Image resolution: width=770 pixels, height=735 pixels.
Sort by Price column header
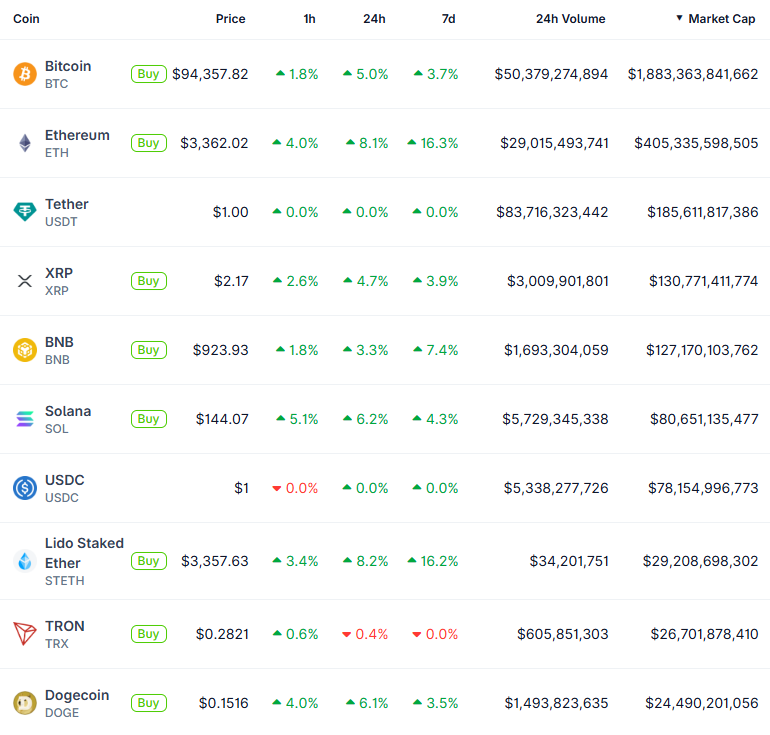230,19
